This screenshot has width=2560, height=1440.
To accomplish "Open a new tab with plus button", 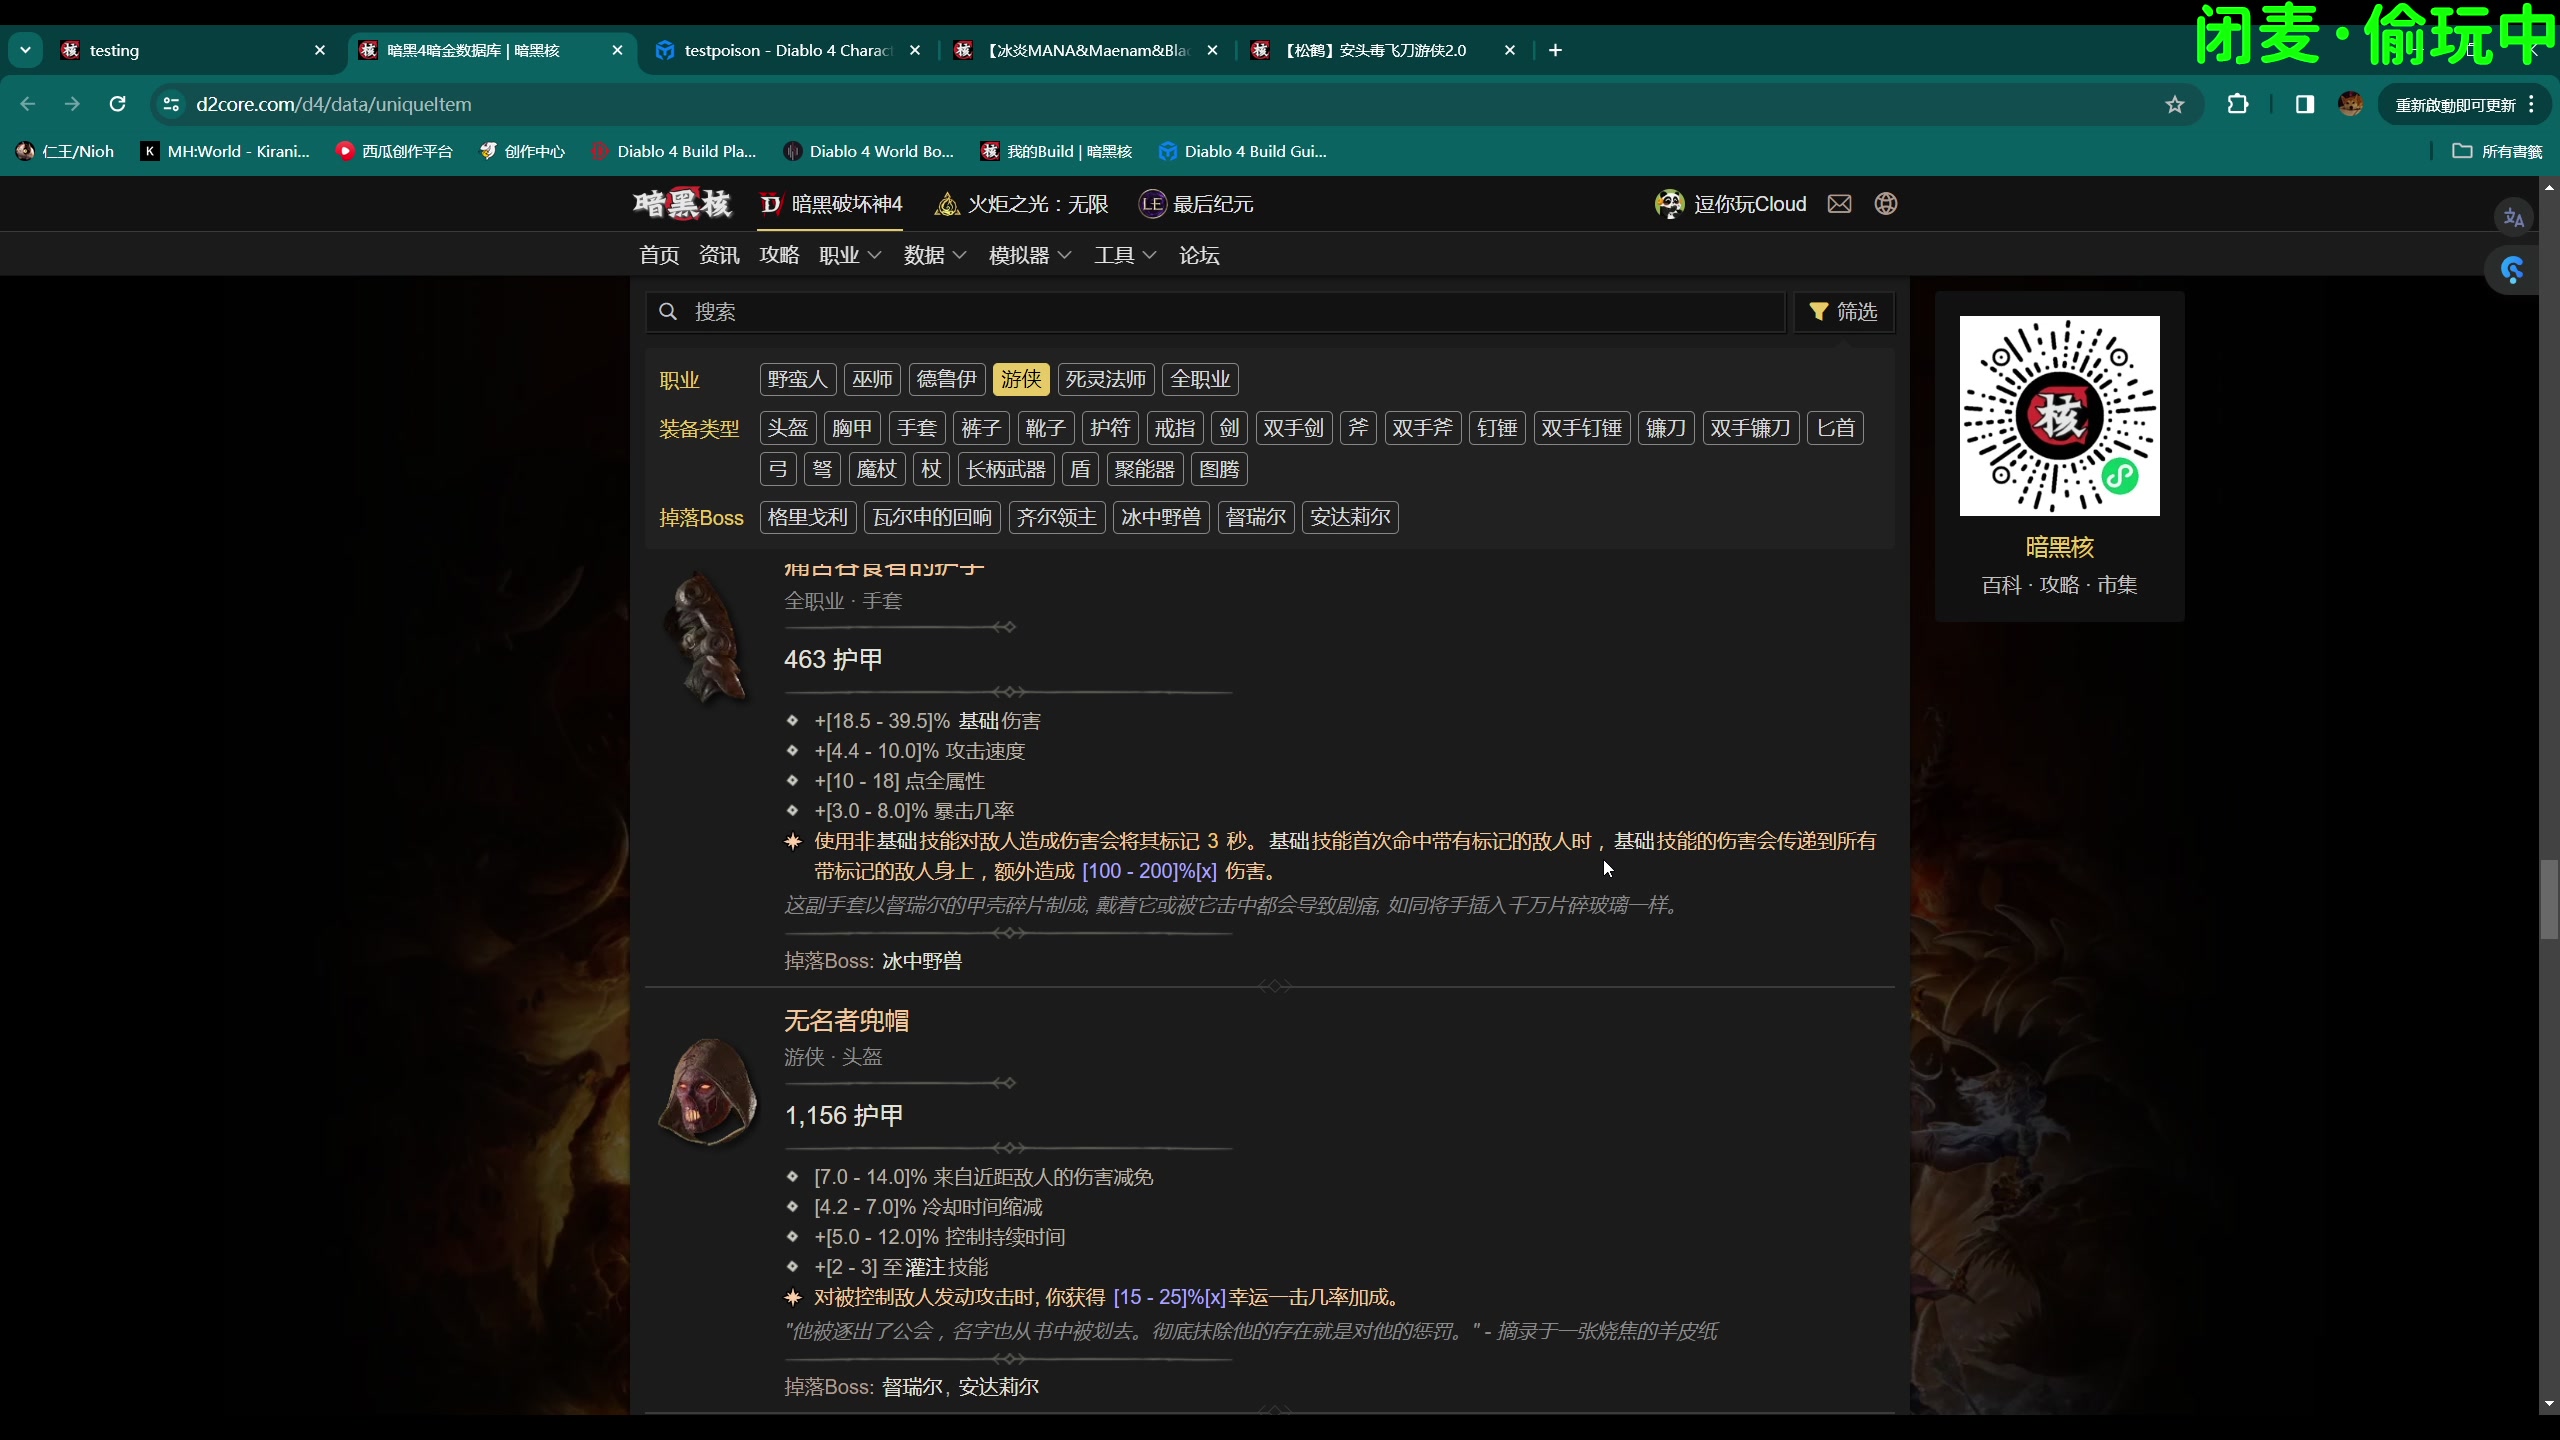I will [x=1555, y=50].
